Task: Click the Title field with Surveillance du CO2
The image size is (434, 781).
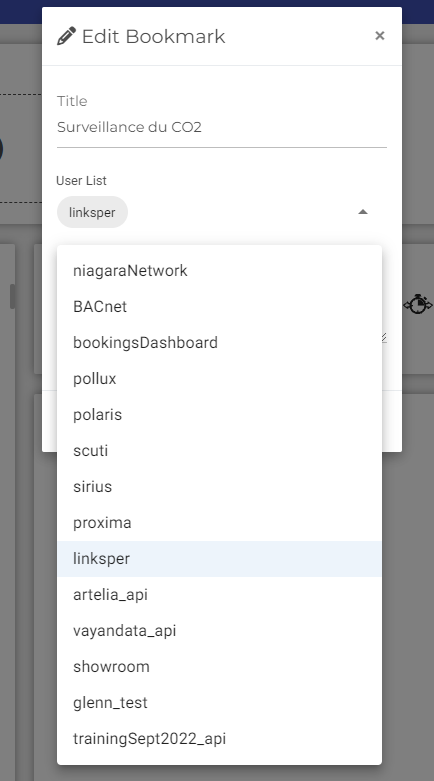Action: pos(222,128)
